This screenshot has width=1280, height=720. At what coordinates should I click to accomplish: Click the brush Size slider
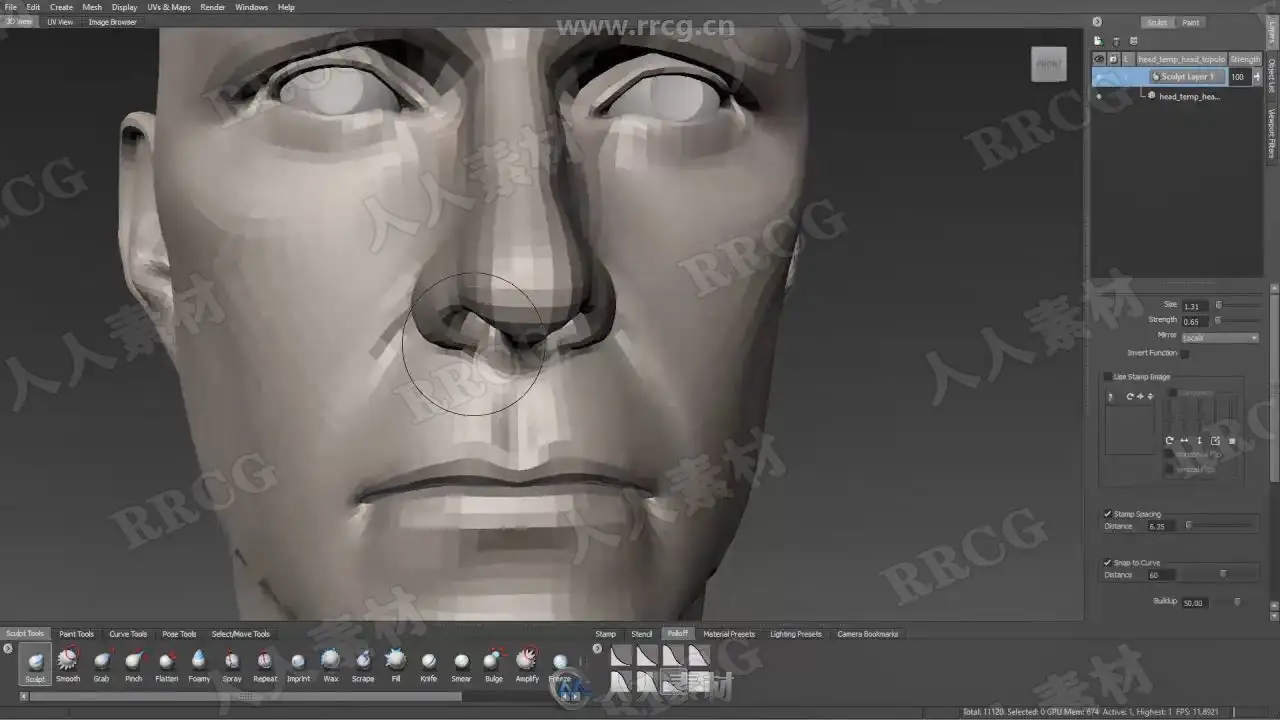point(1236,305)
